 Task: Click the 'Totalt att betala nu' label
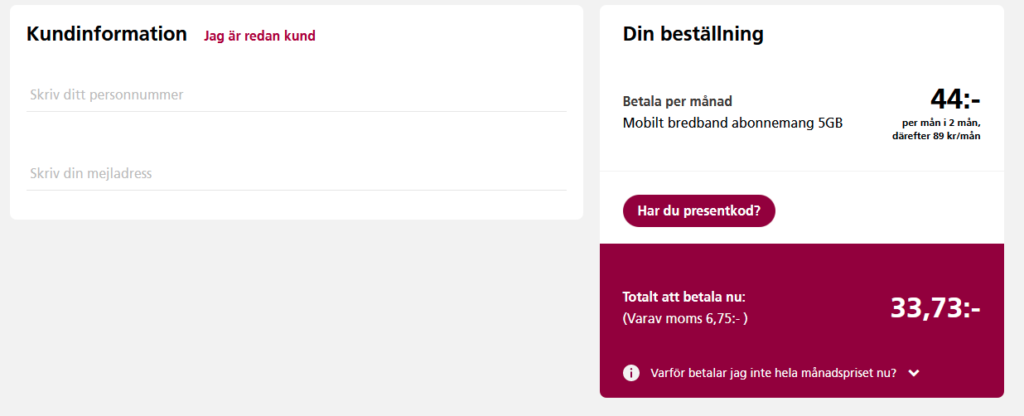point(684,297)
